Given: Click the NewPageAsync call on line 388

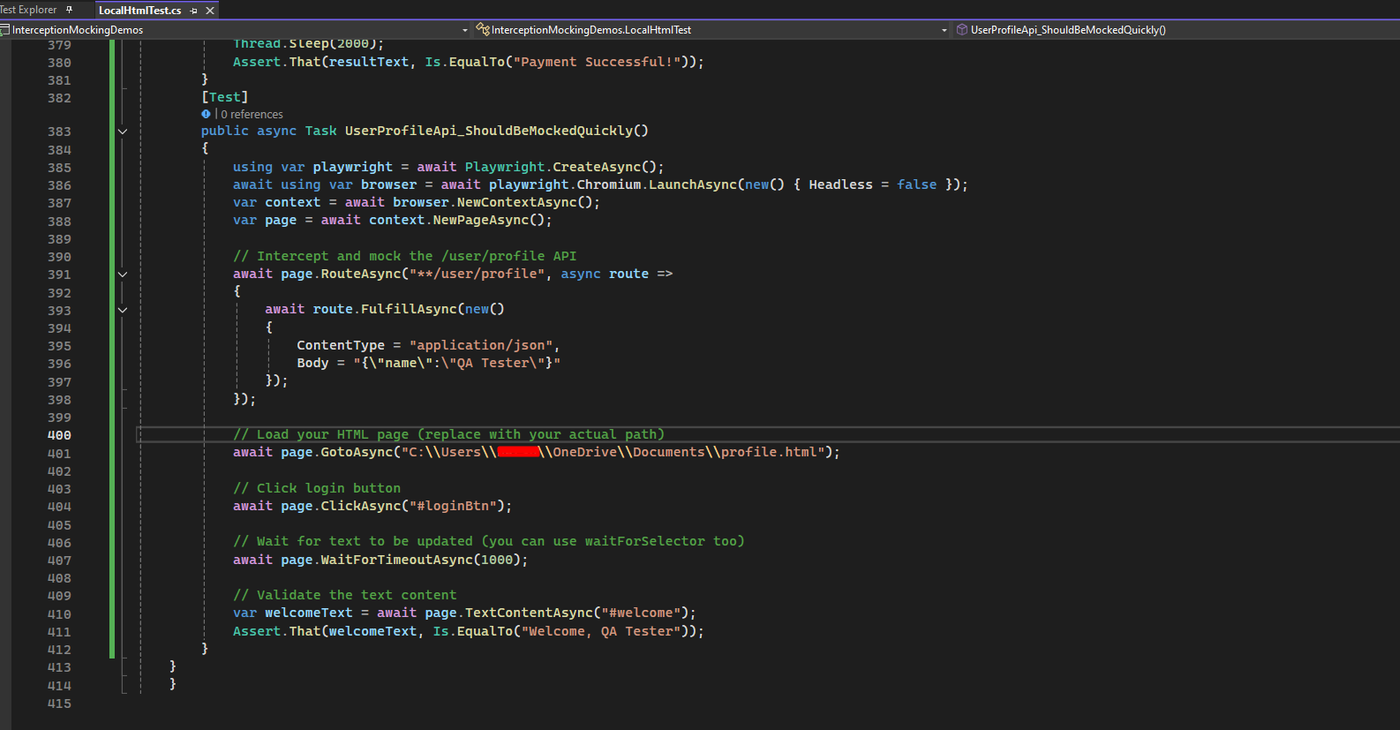Looking at the screenshot, I should coord(488,220).
